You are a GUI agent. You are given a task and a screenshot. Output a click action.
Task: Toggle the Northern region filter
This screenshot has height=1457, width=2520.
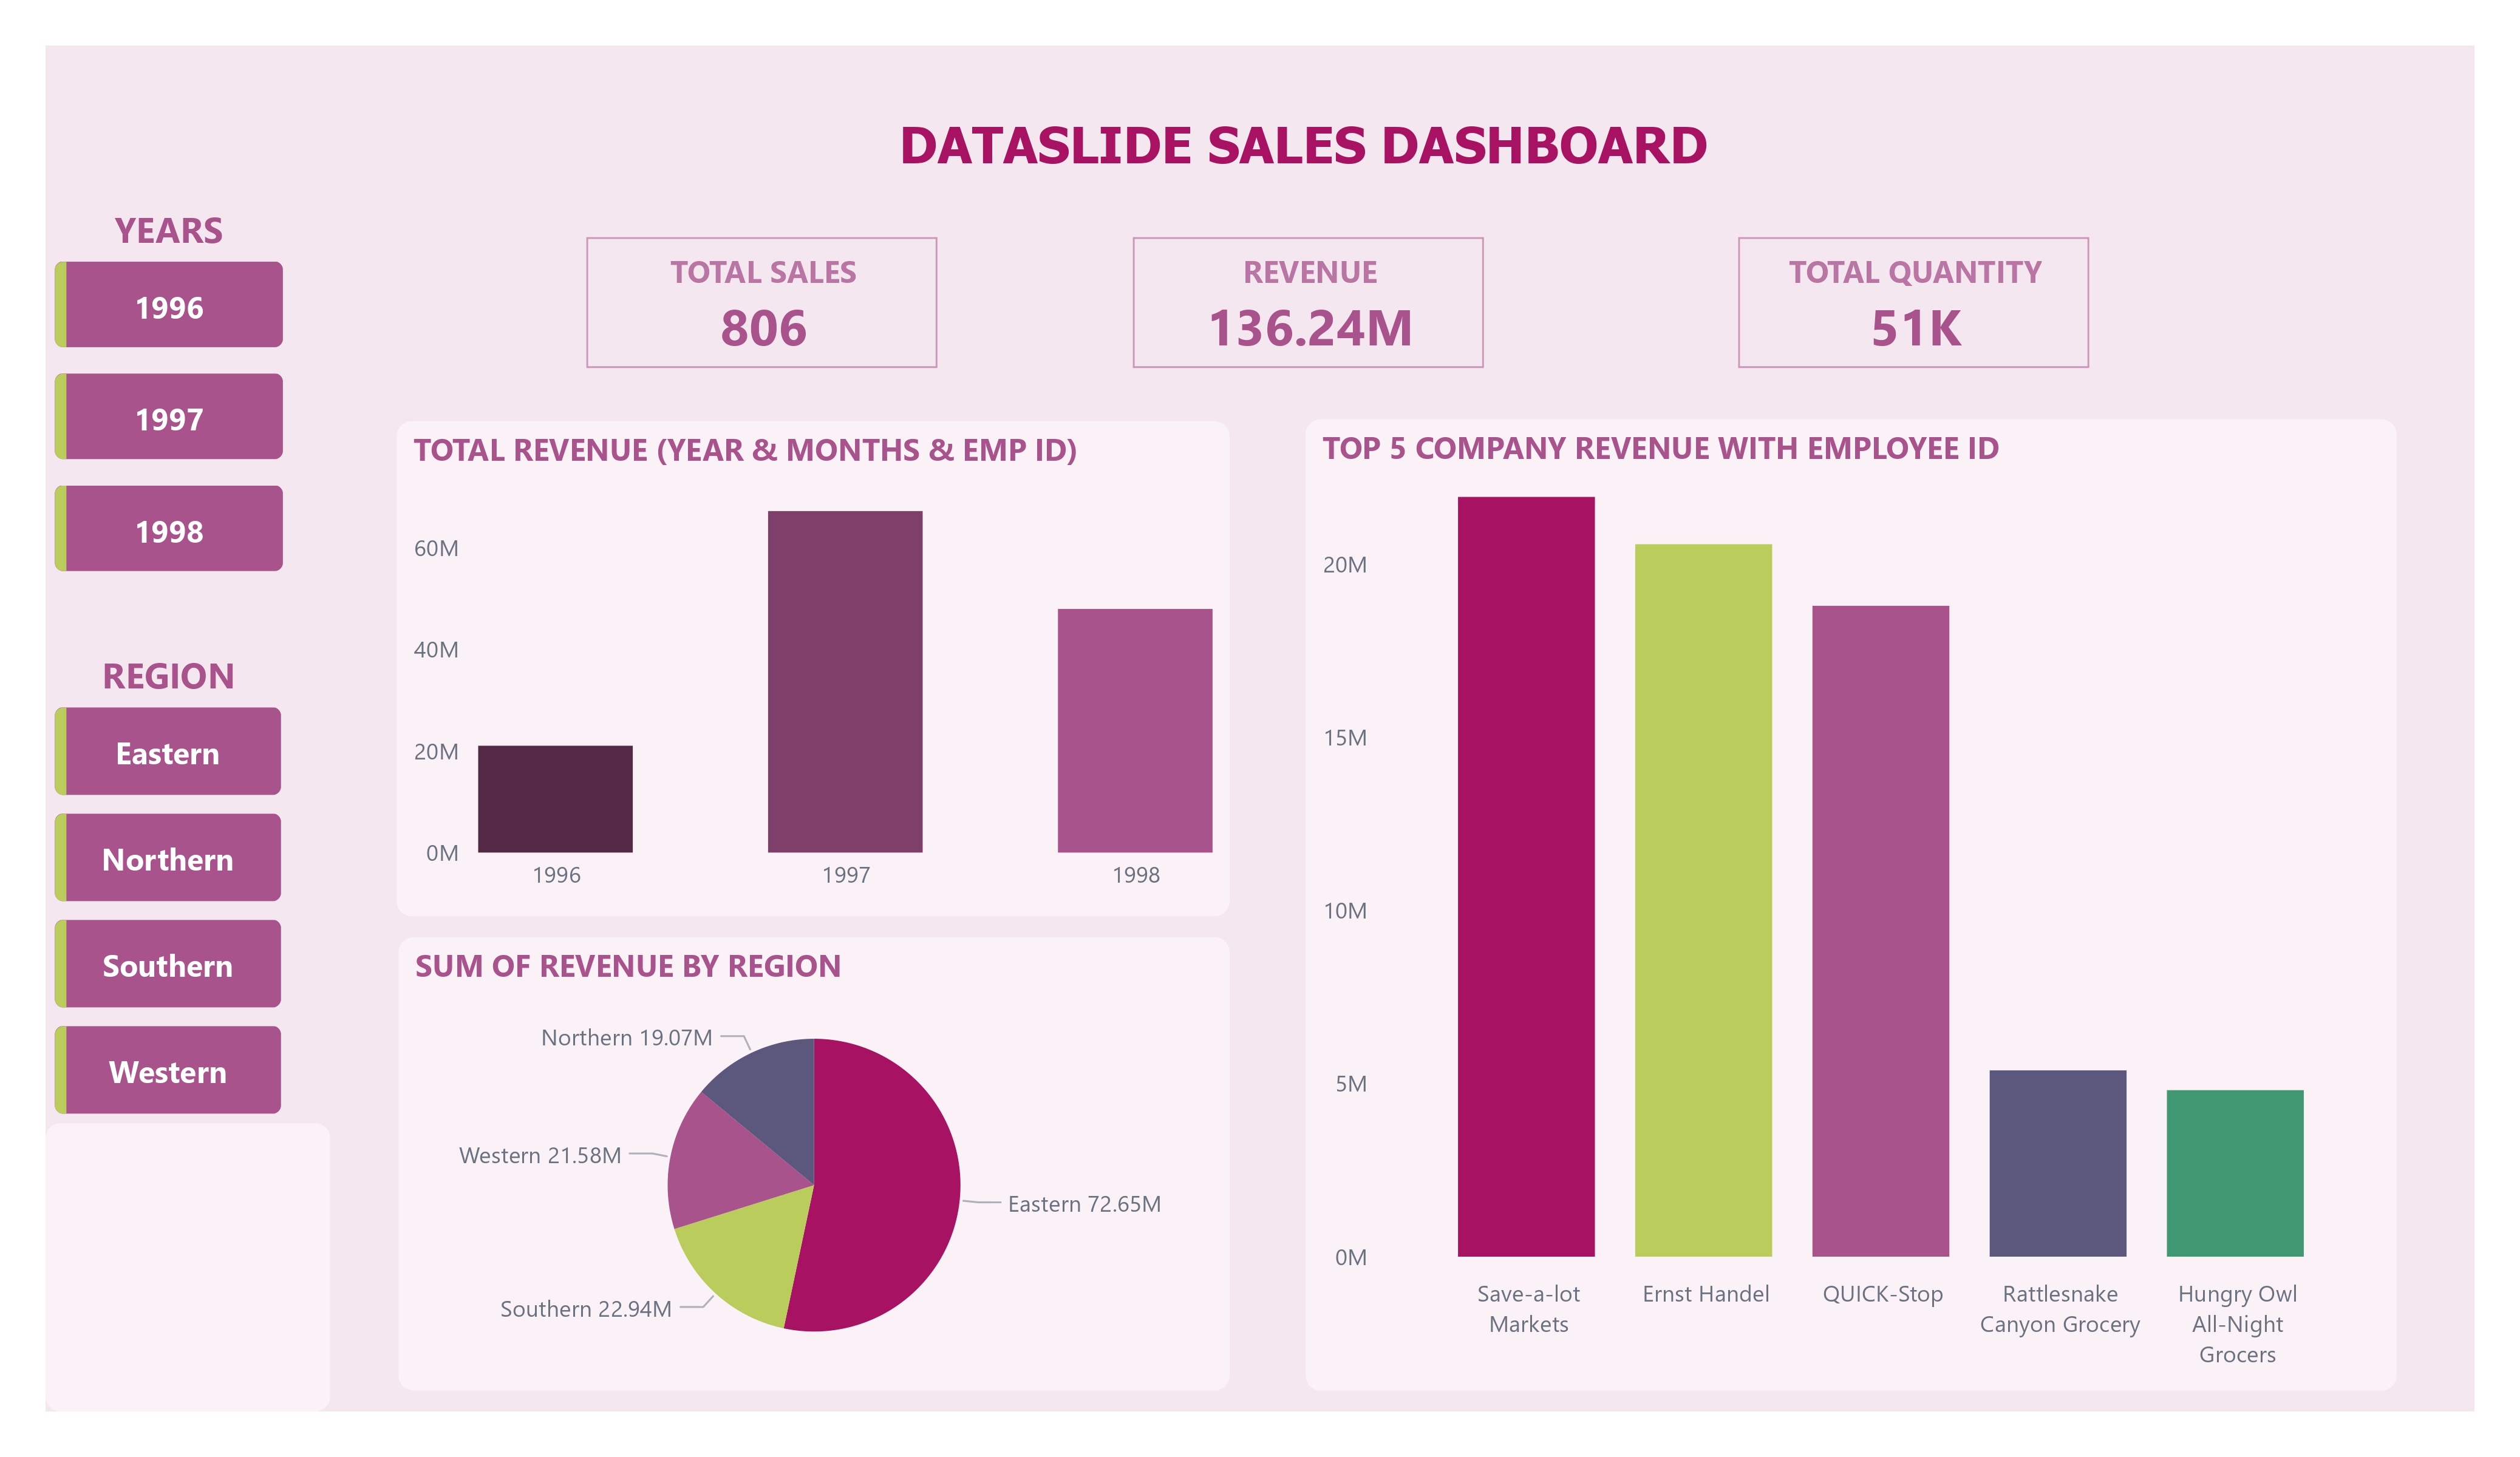168,858
